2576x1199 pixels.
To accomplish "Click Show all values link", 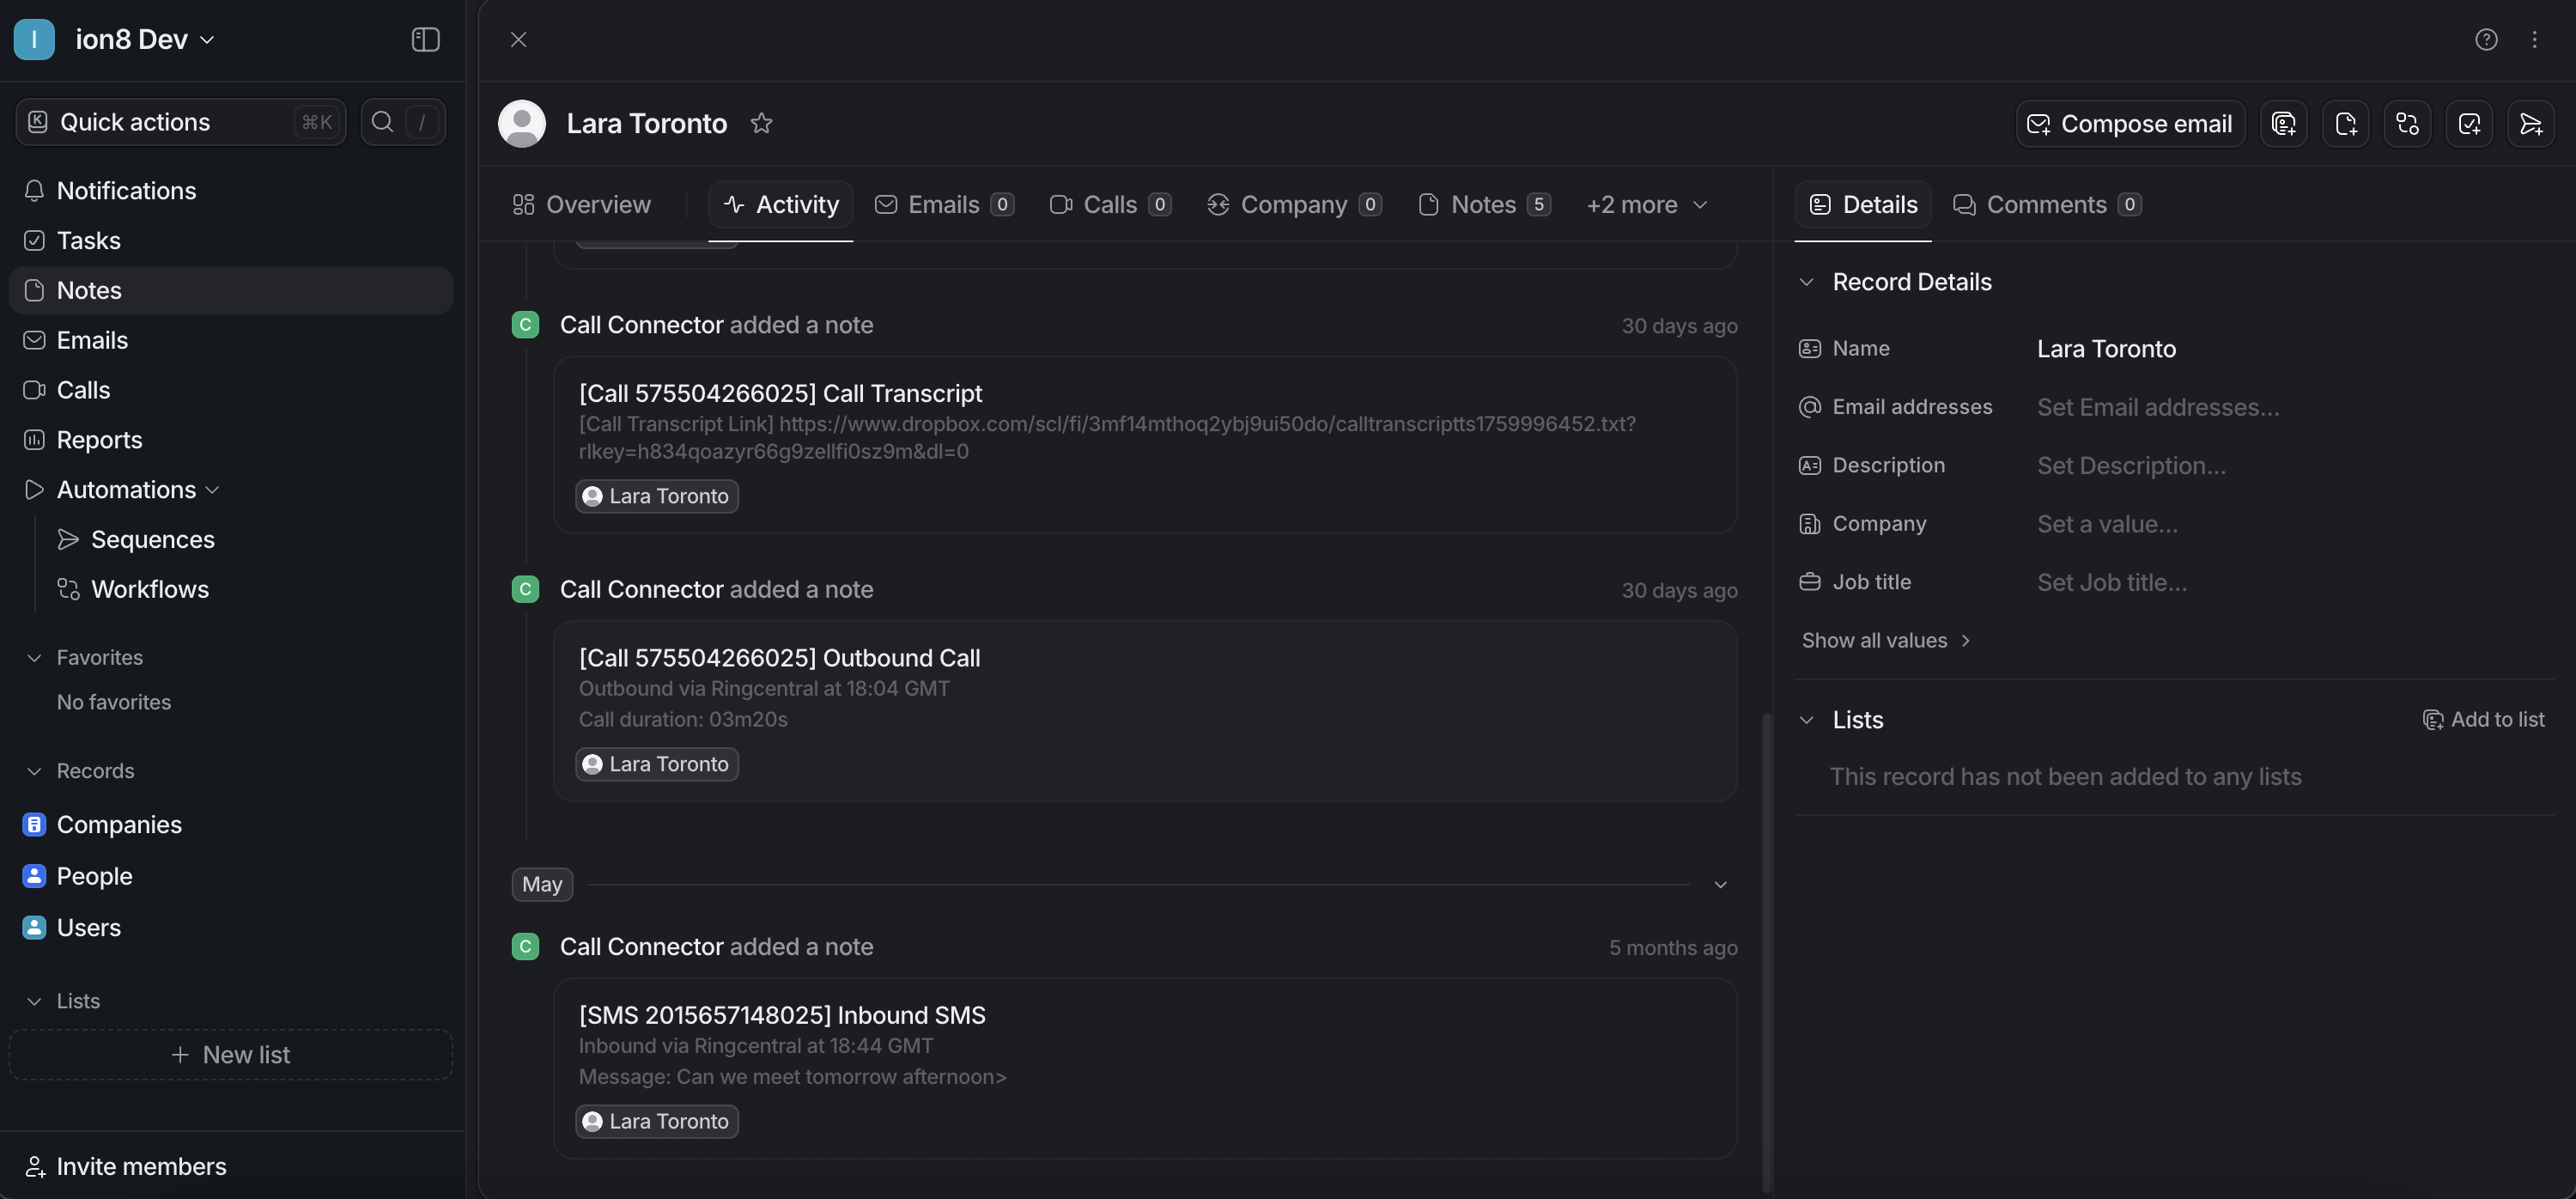I will point(1885,641).
